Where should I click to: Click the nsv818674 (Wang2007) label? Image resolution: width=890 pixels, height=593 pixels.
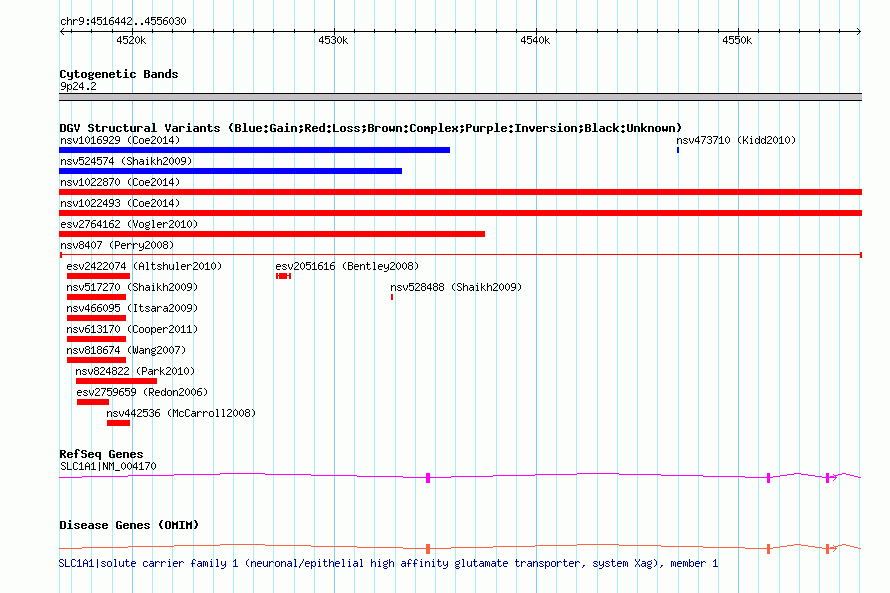click(x=126, y=350)
